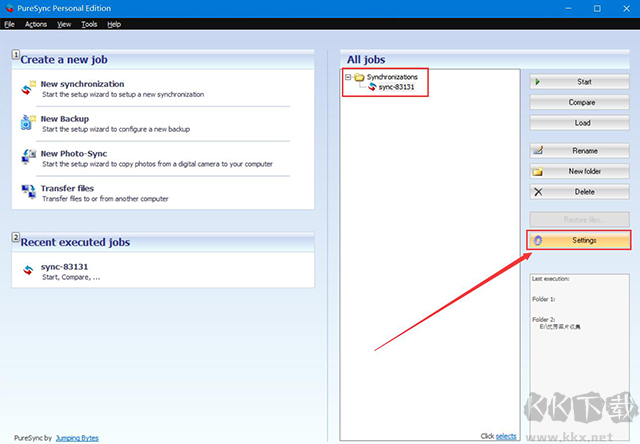Open Transfer files link
Viewport: 640px width, 444px height.
(x=67, y=188)
